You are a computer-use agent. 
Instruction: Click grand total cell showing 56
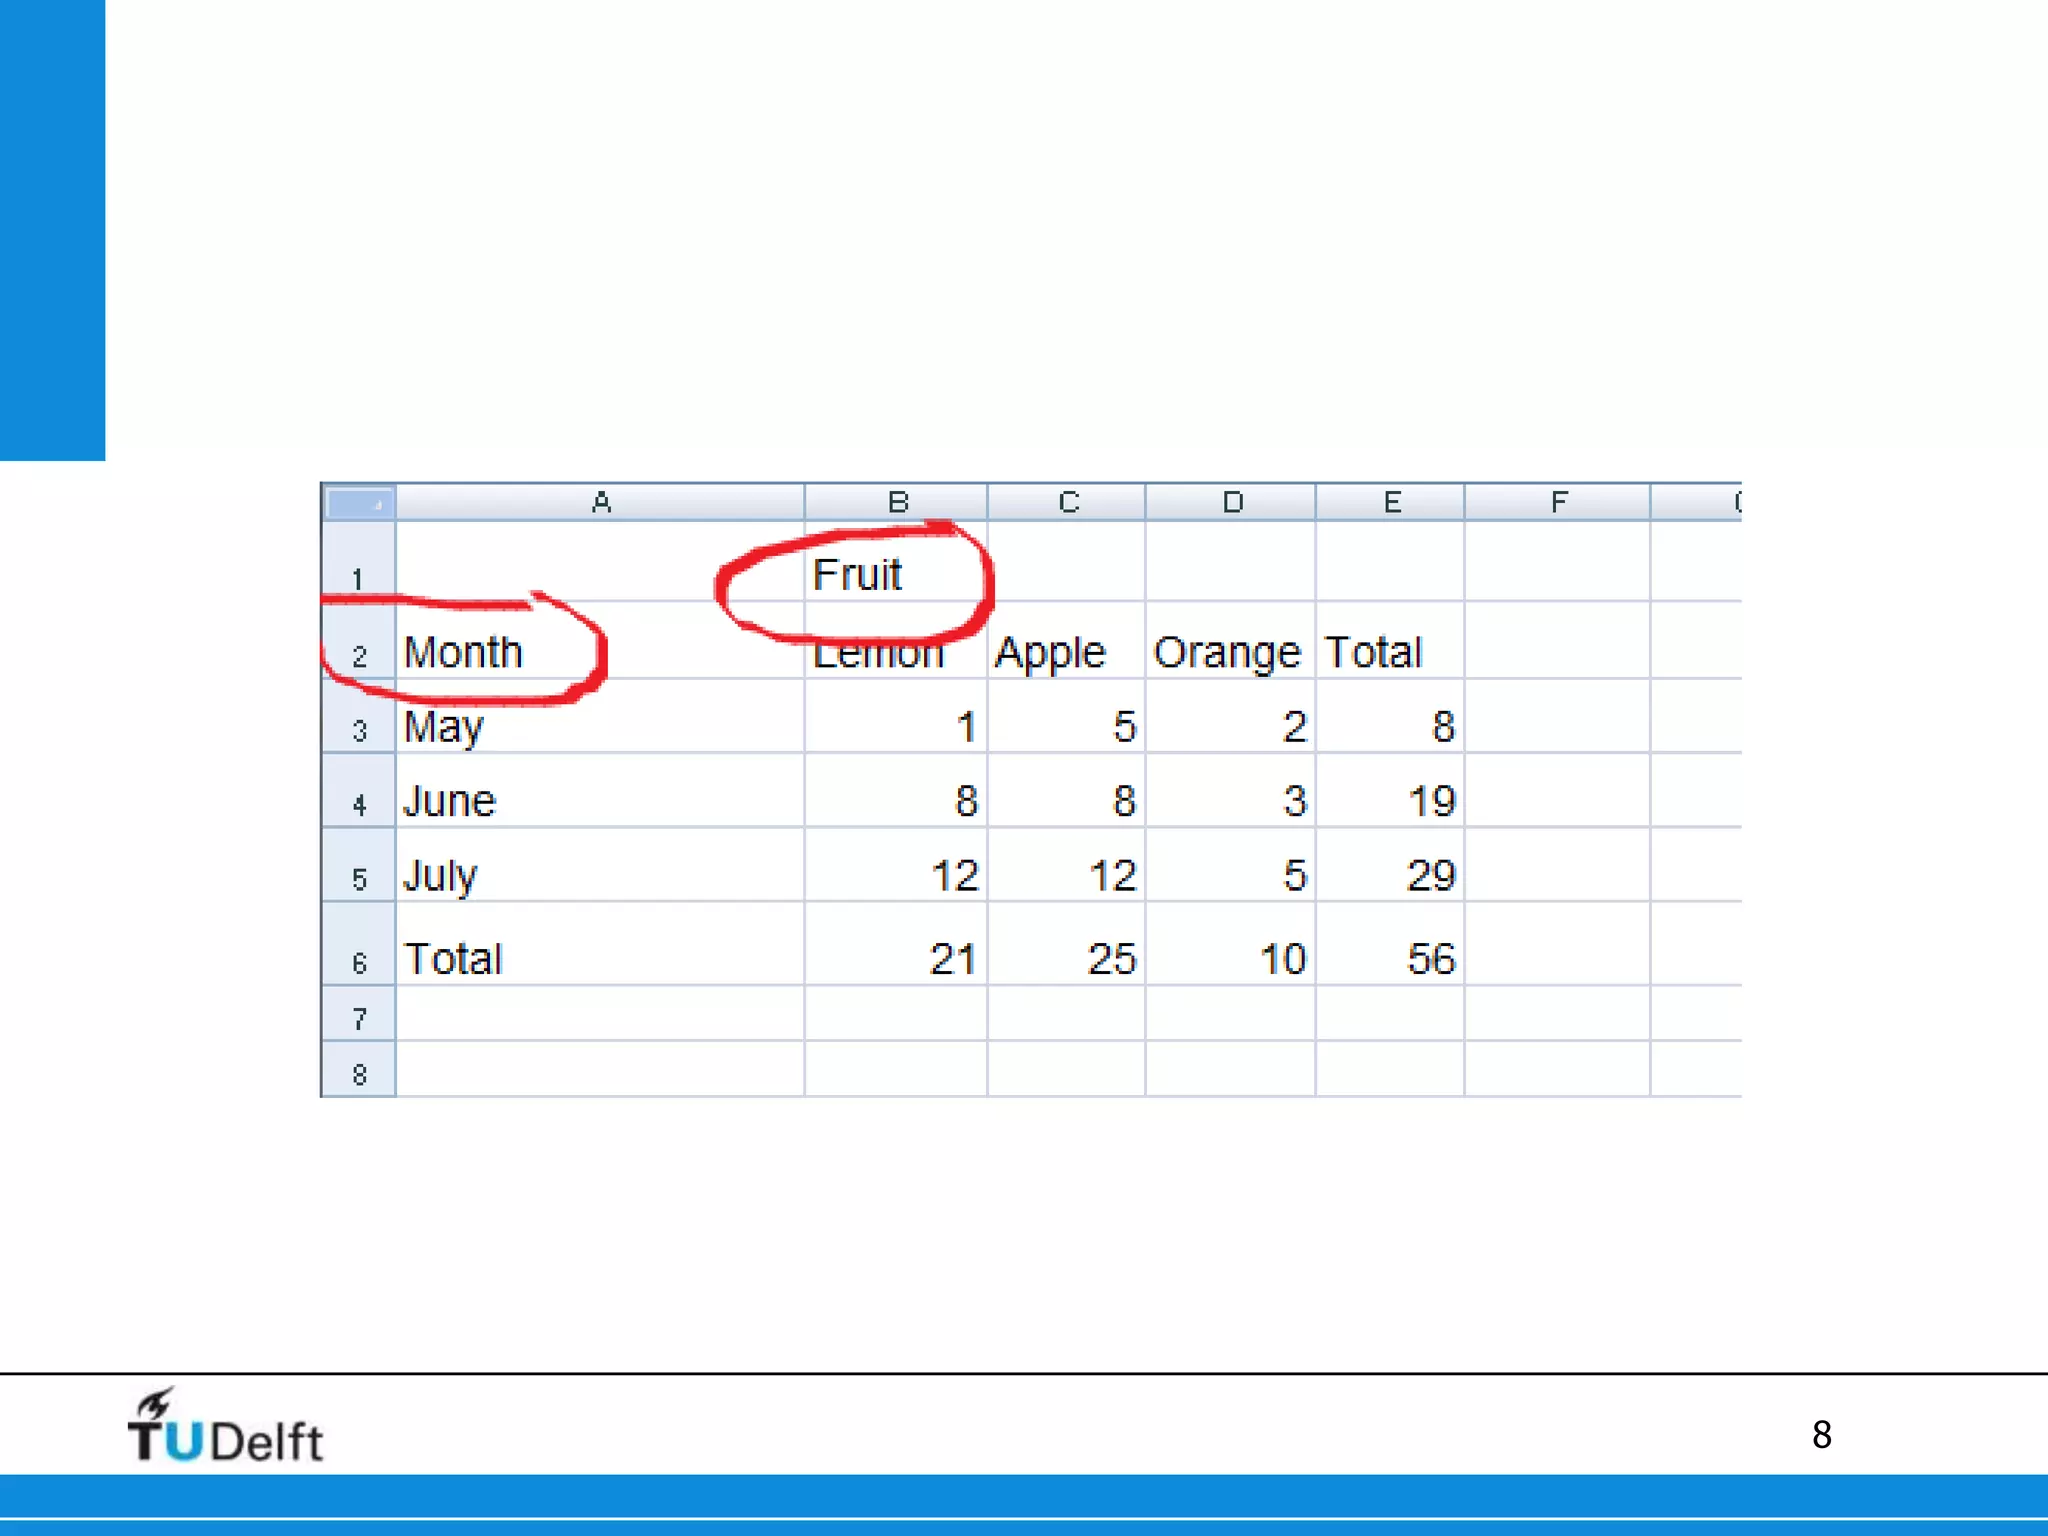click(1430, 959)
